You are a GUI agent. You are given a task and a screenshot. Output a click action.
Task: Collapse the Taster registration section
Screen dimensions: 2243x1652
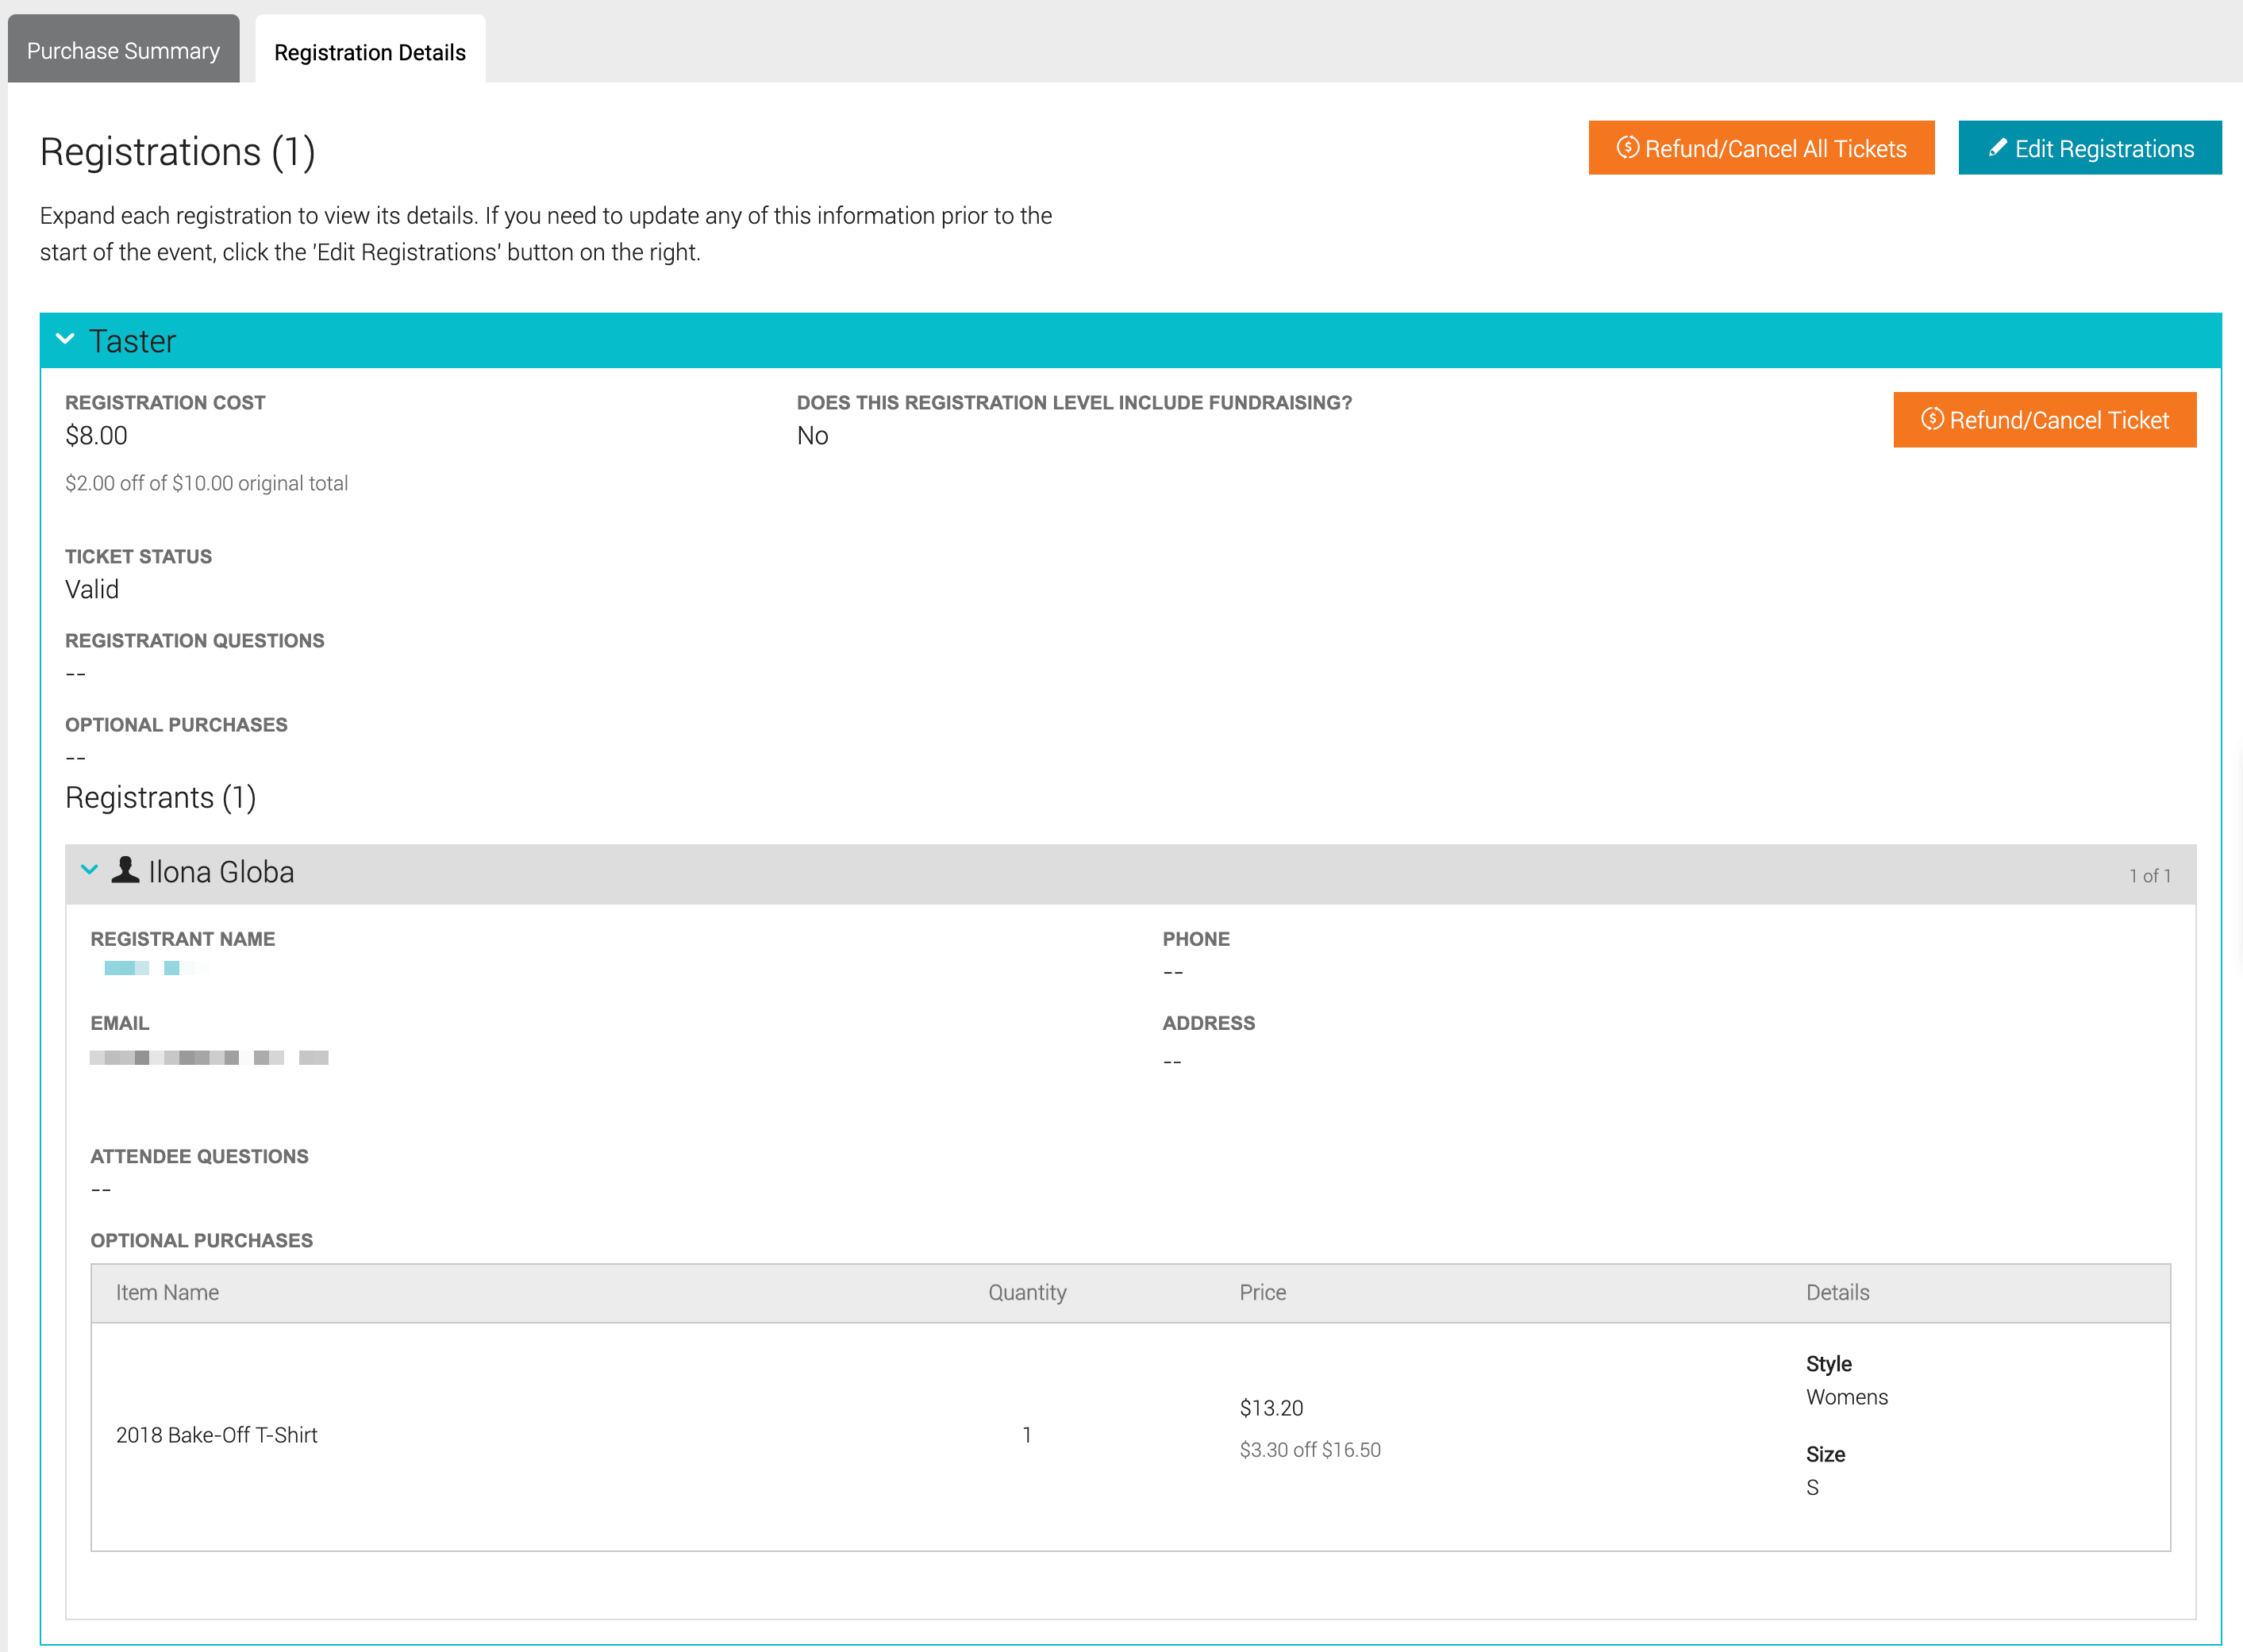tap(66, 339)
